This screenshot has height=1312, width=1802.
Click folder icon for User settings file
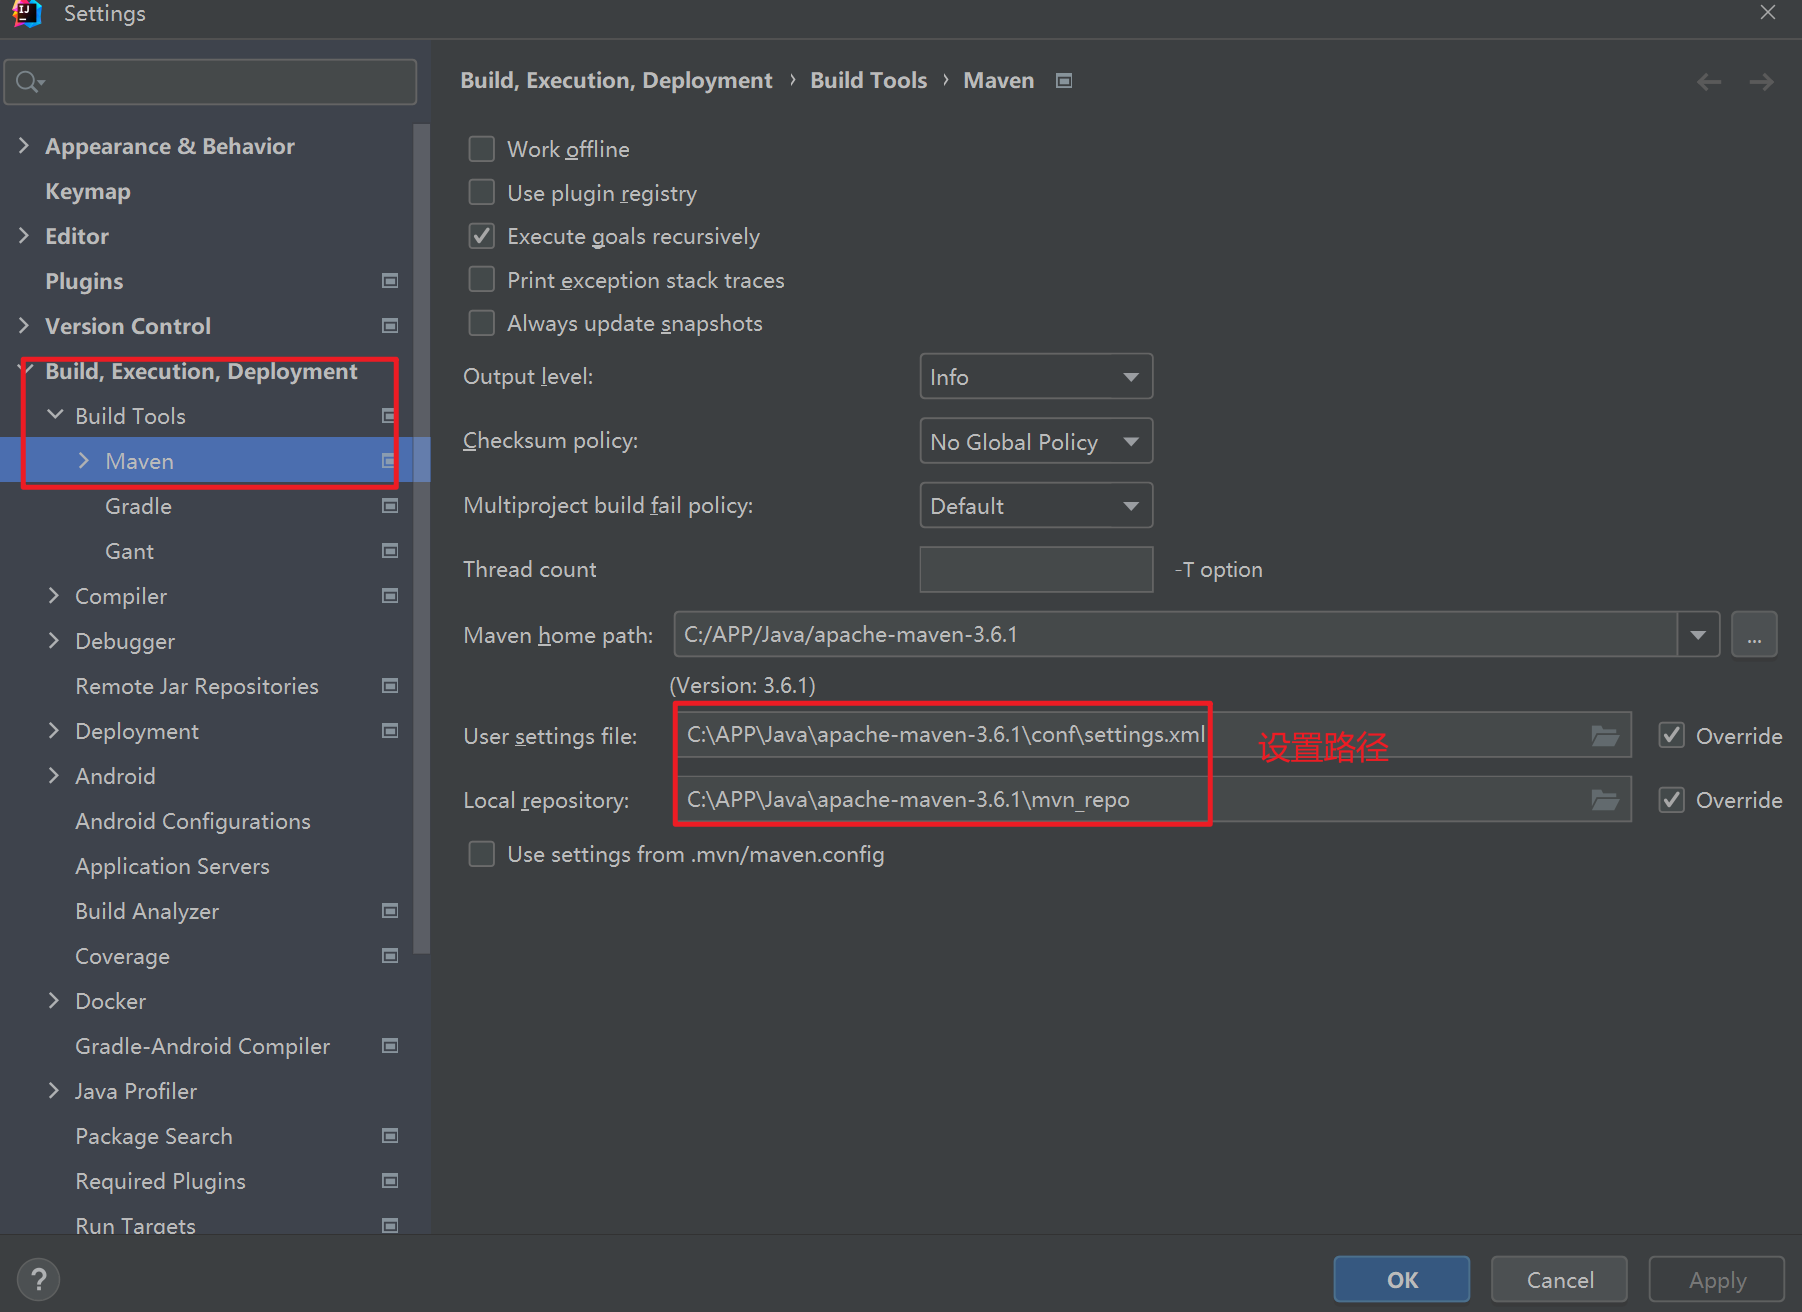pos(1605,736)
